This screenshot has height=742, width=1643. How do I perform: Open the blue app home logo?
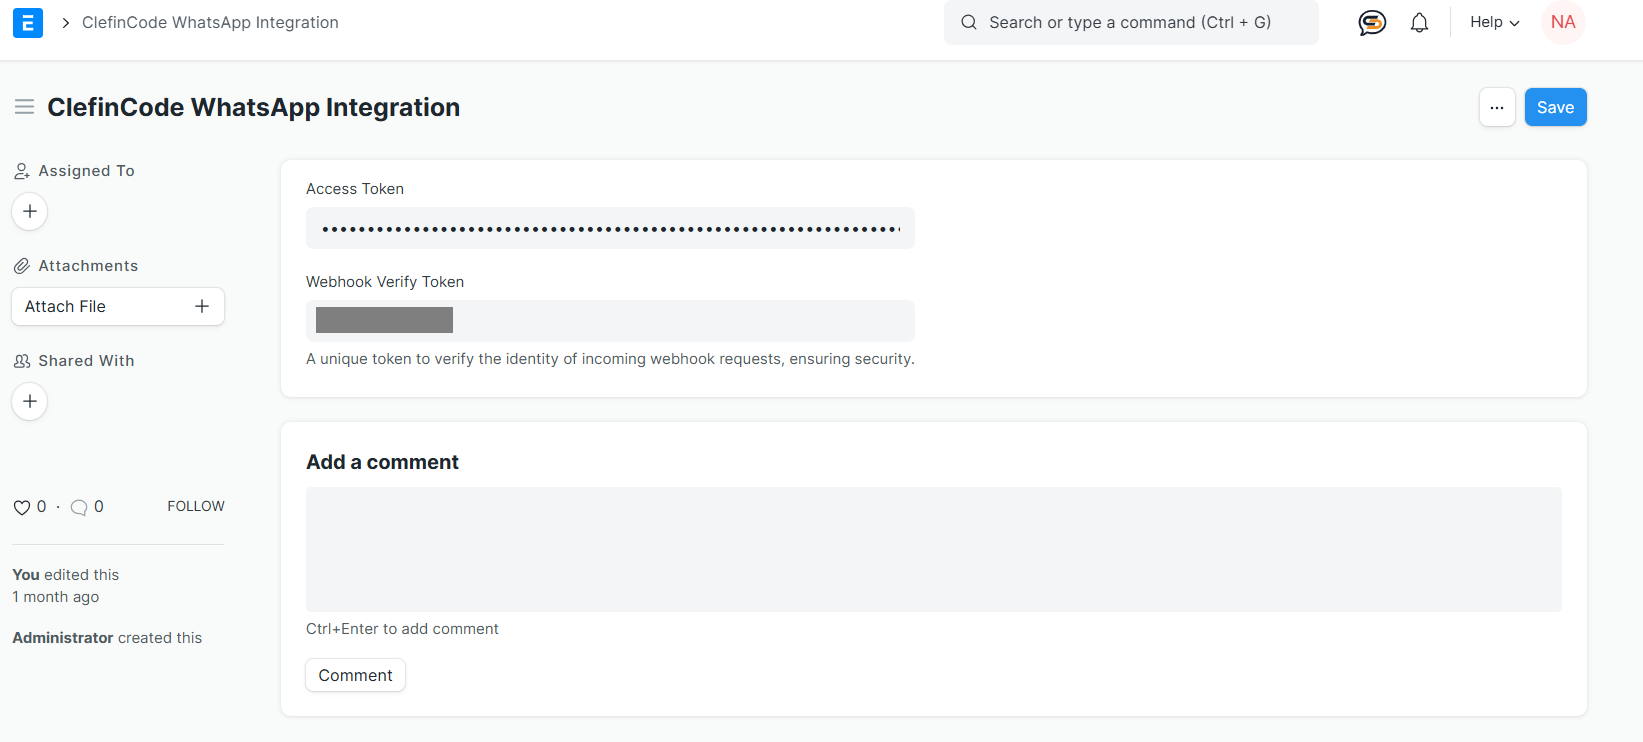(28, 22)
